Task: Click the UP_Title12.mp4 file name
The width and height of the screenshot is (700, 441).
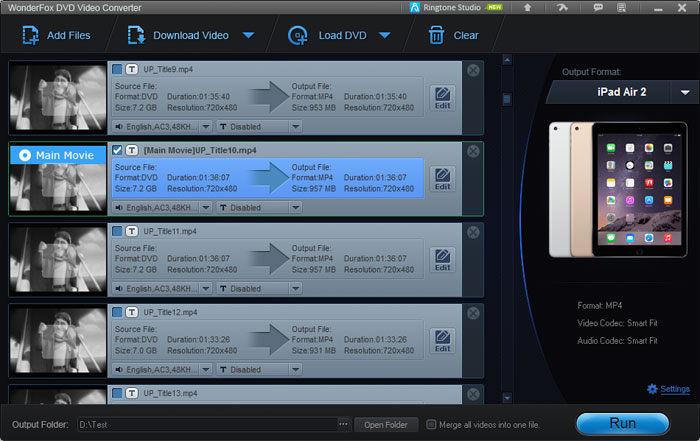Action: click(x=170, y=312)
